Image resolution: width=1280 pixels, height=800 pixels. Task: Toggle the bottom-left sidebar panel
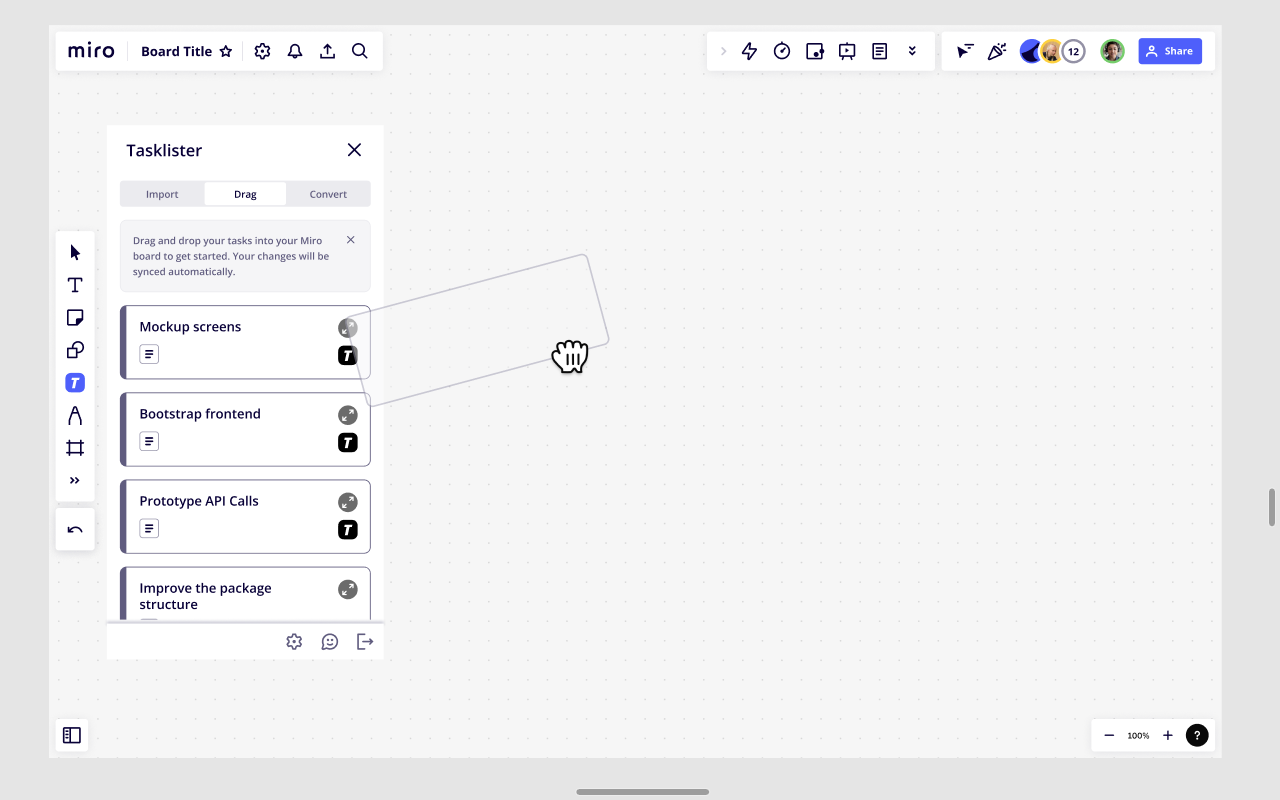point(72,735)
